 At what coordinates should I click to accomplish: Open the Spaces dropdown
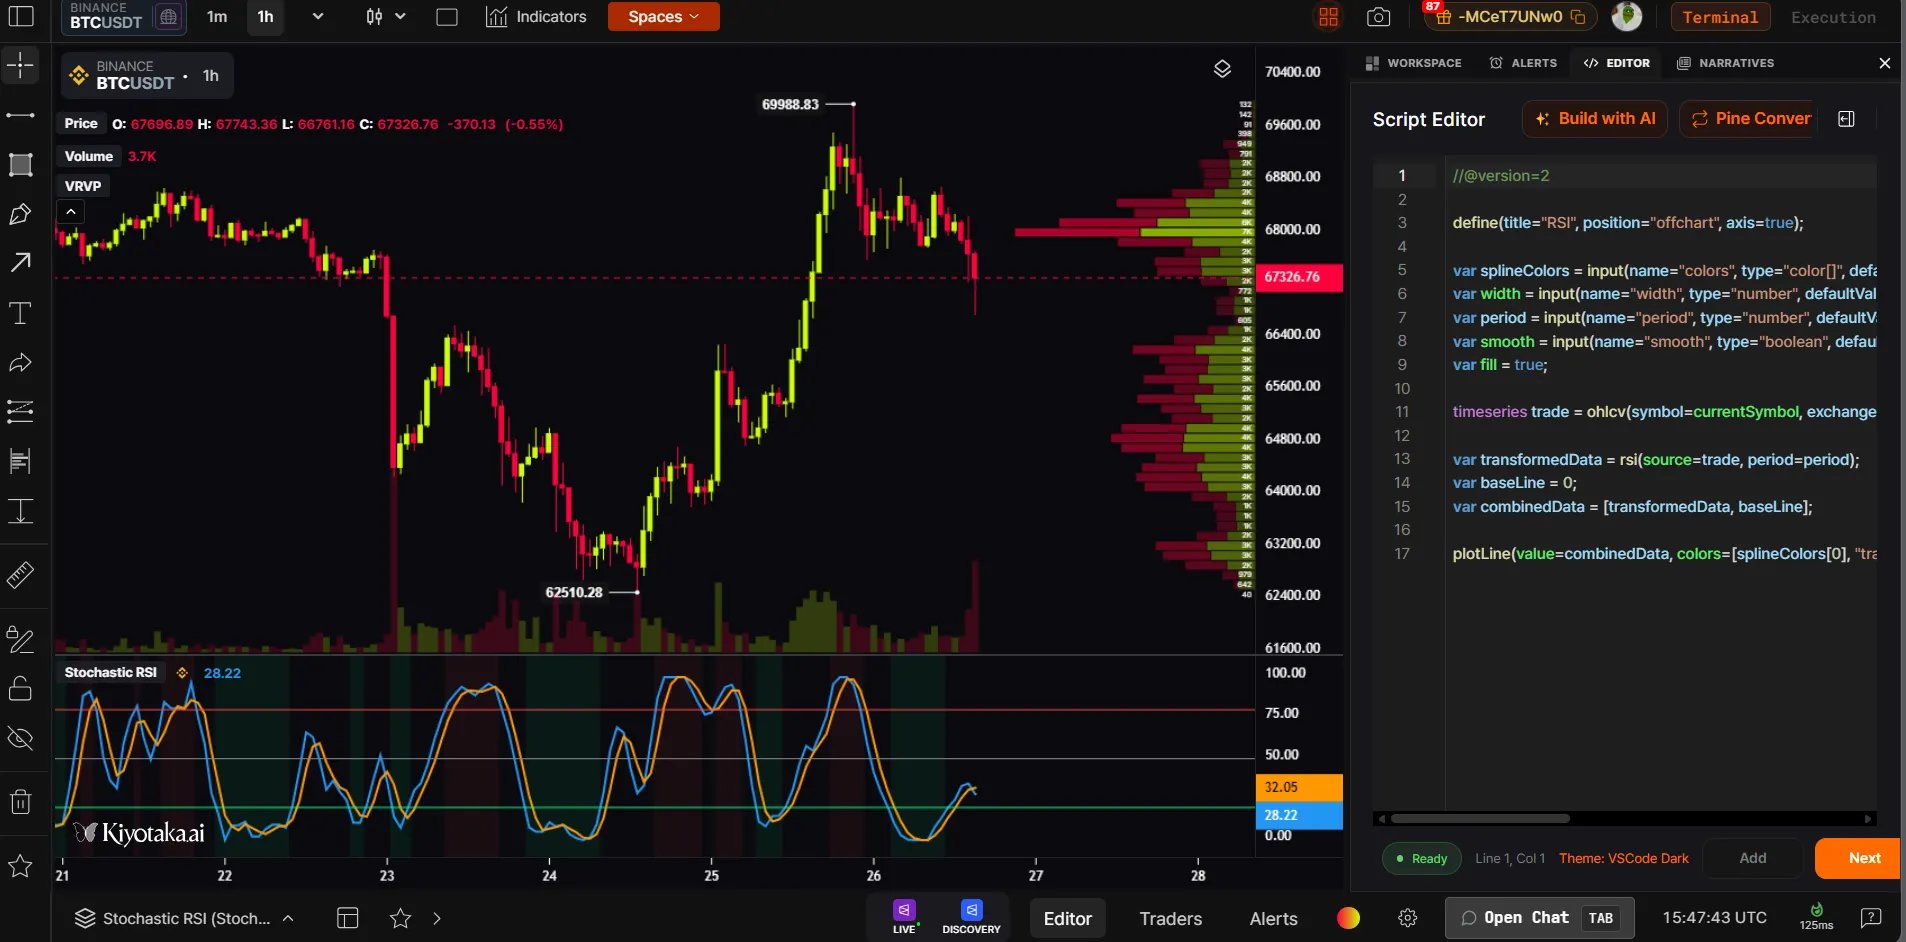click(663, 17)
